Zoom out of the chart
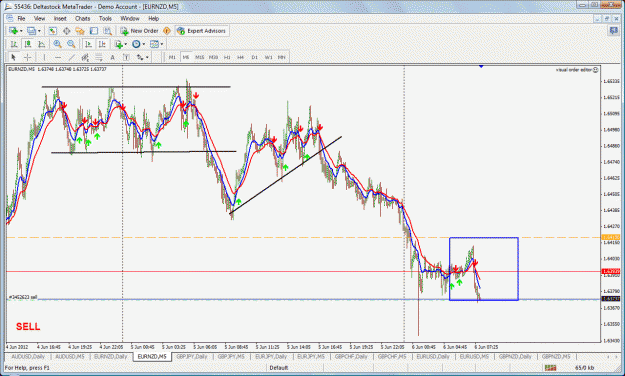This screenshot has width=625, height=376. [x=71, y=44]
